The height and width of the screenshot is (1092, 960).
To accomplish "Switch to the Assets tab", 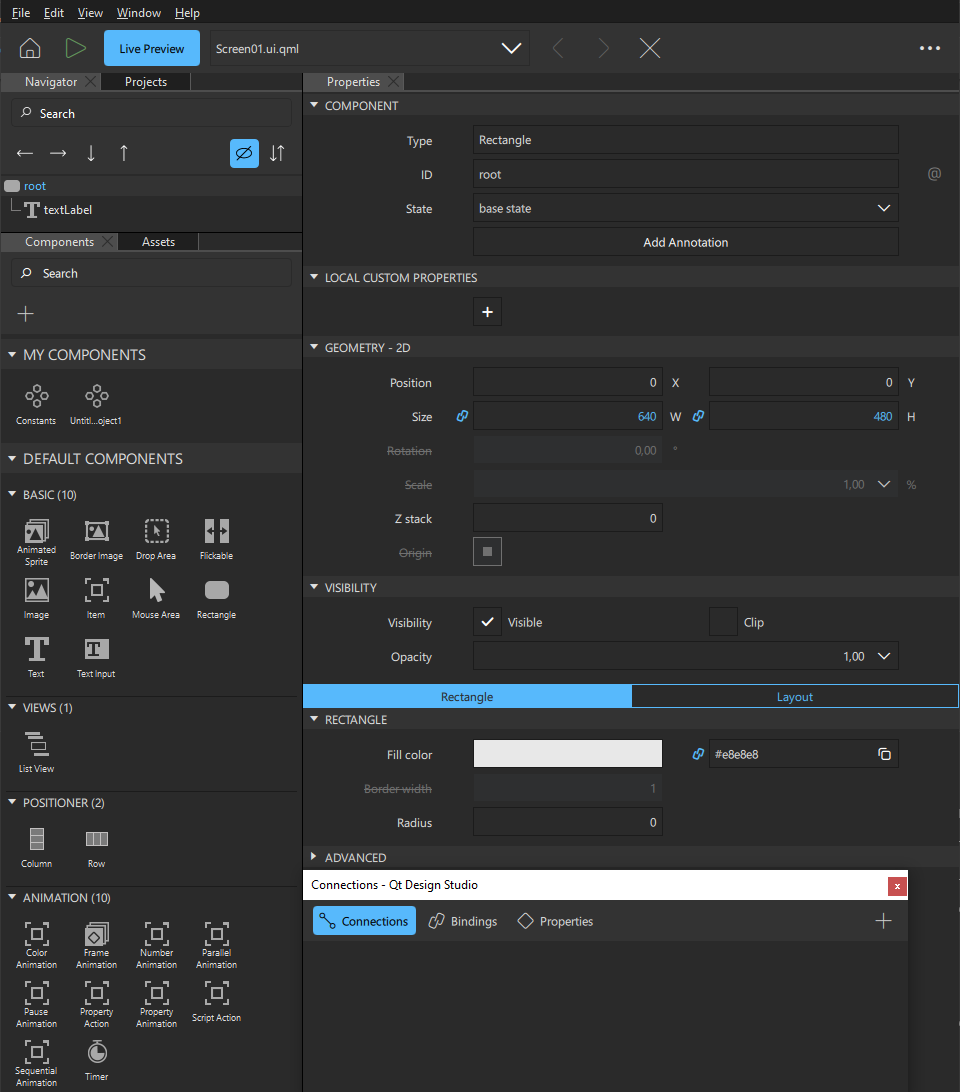I will [156, 241].
